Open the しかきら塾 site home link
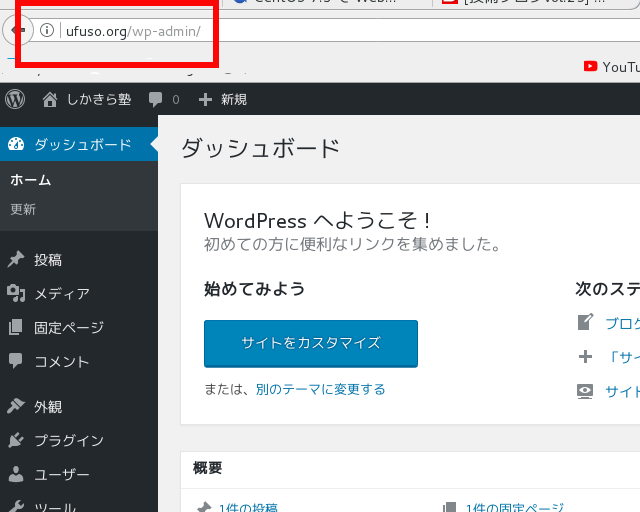Screen dimensions: 640x512 pyautogui.click(x=87, y=99)
